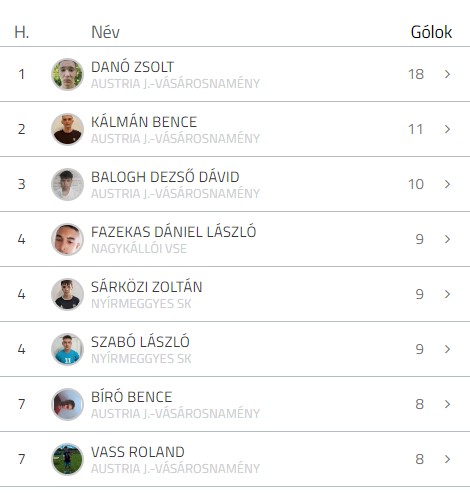Select the Bíró Bence name link
Image resolution: width=470 pixels, height=498 pixels.
click(131, 397)
